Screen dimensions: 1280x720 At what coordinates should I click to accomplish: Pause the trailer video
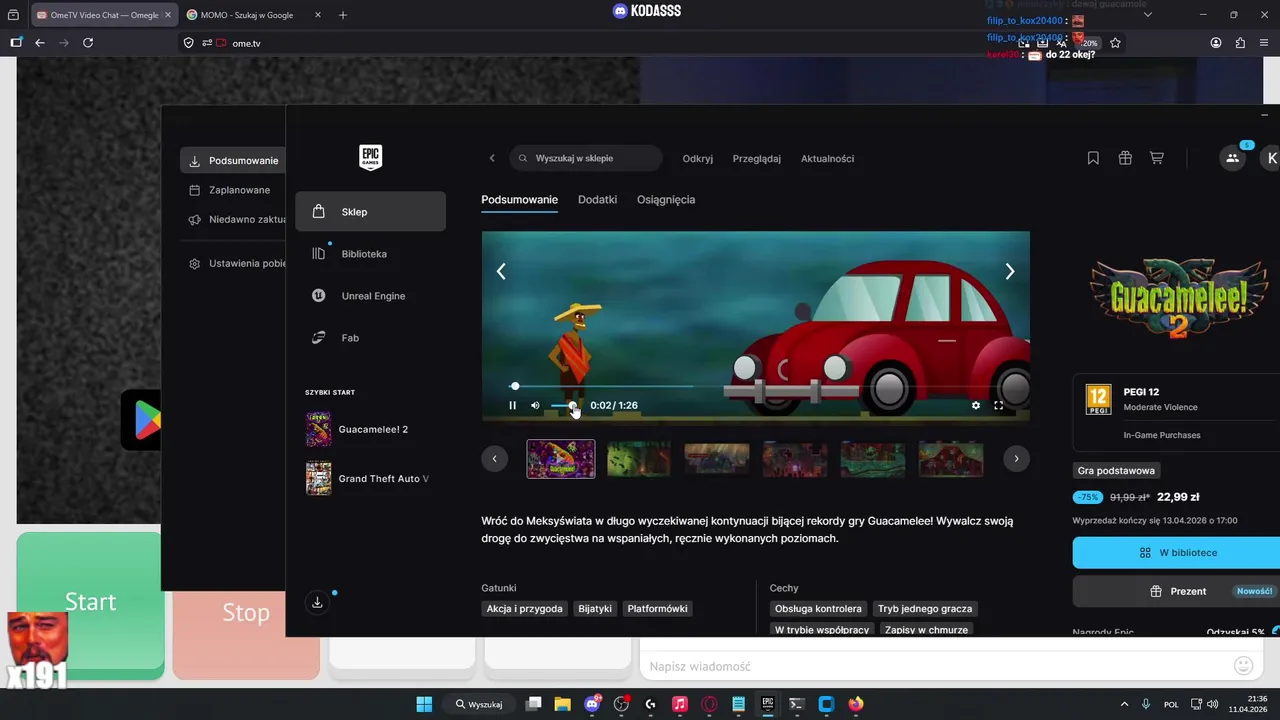pos(512,405)
